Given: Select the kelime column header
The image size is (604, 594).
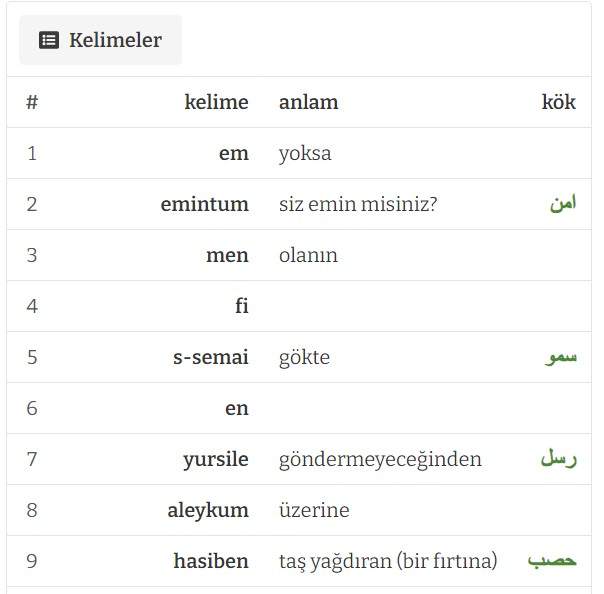Looking at the screenshot, I should coord(216,102).
